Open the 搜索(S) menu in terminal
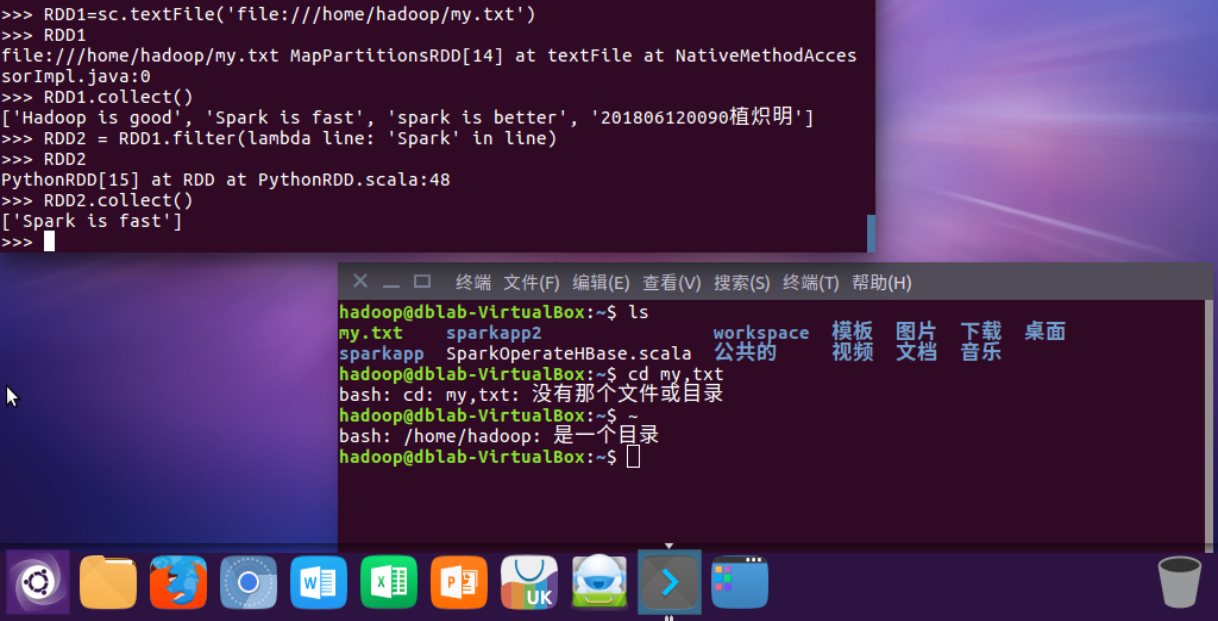This screenshot has height=621, width=1218. [742, 283]
